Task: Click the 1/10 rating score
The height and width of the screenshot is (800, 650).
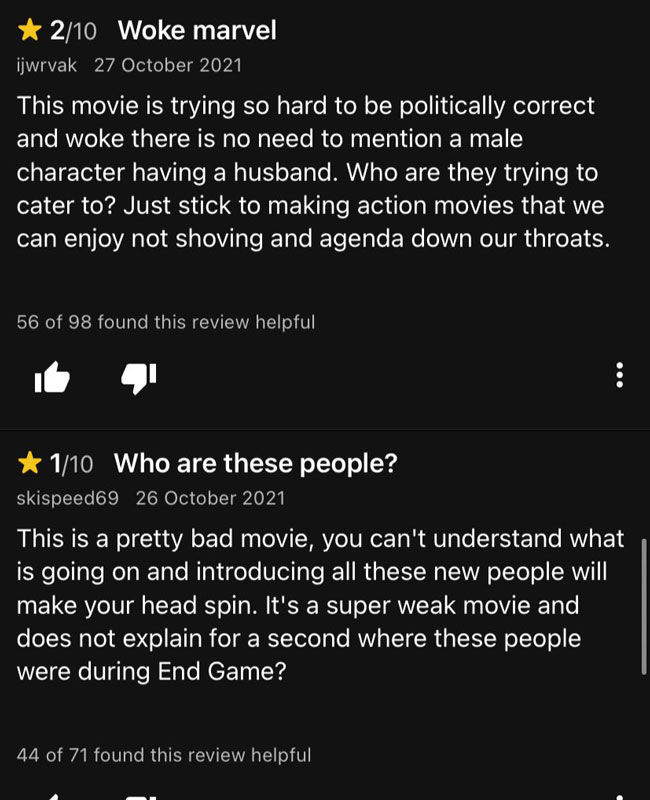Action: 71,464
